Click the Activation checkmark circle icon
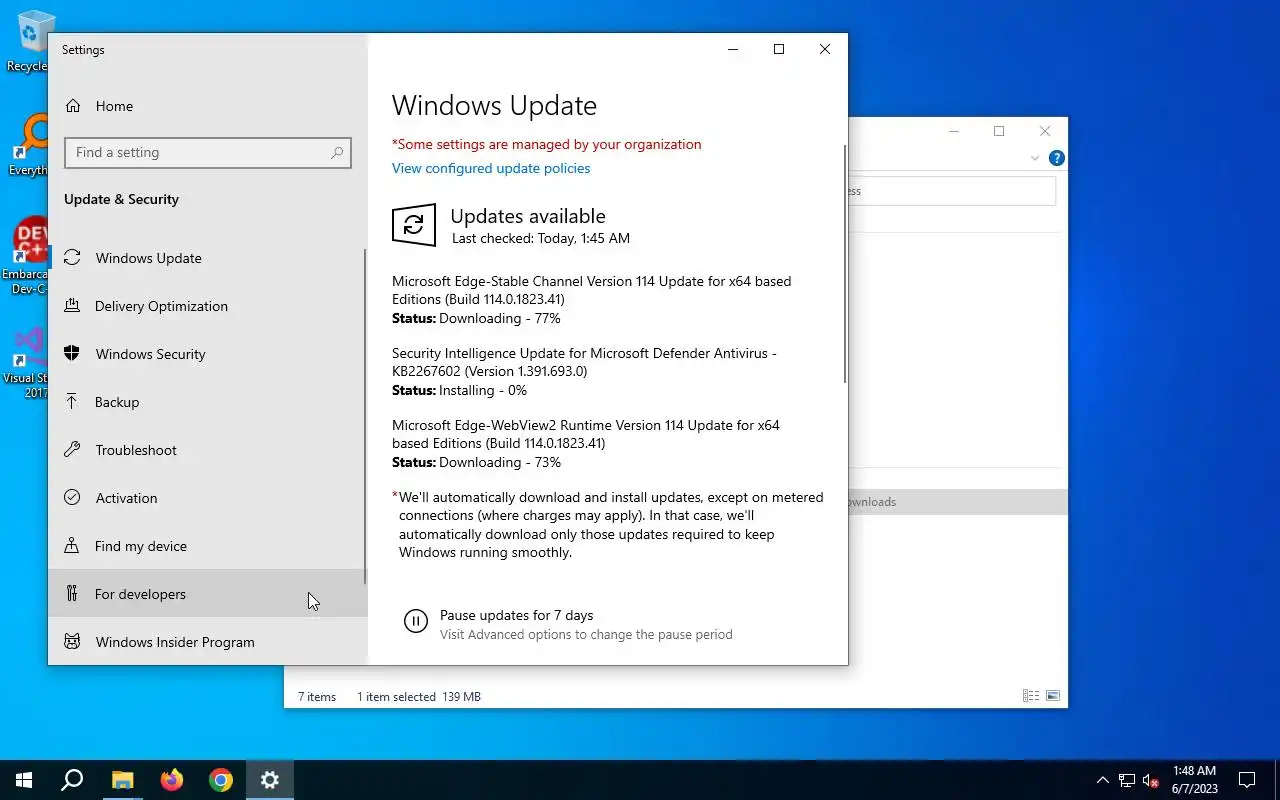This screenshot has width=1280, height=800. [72, 498]
